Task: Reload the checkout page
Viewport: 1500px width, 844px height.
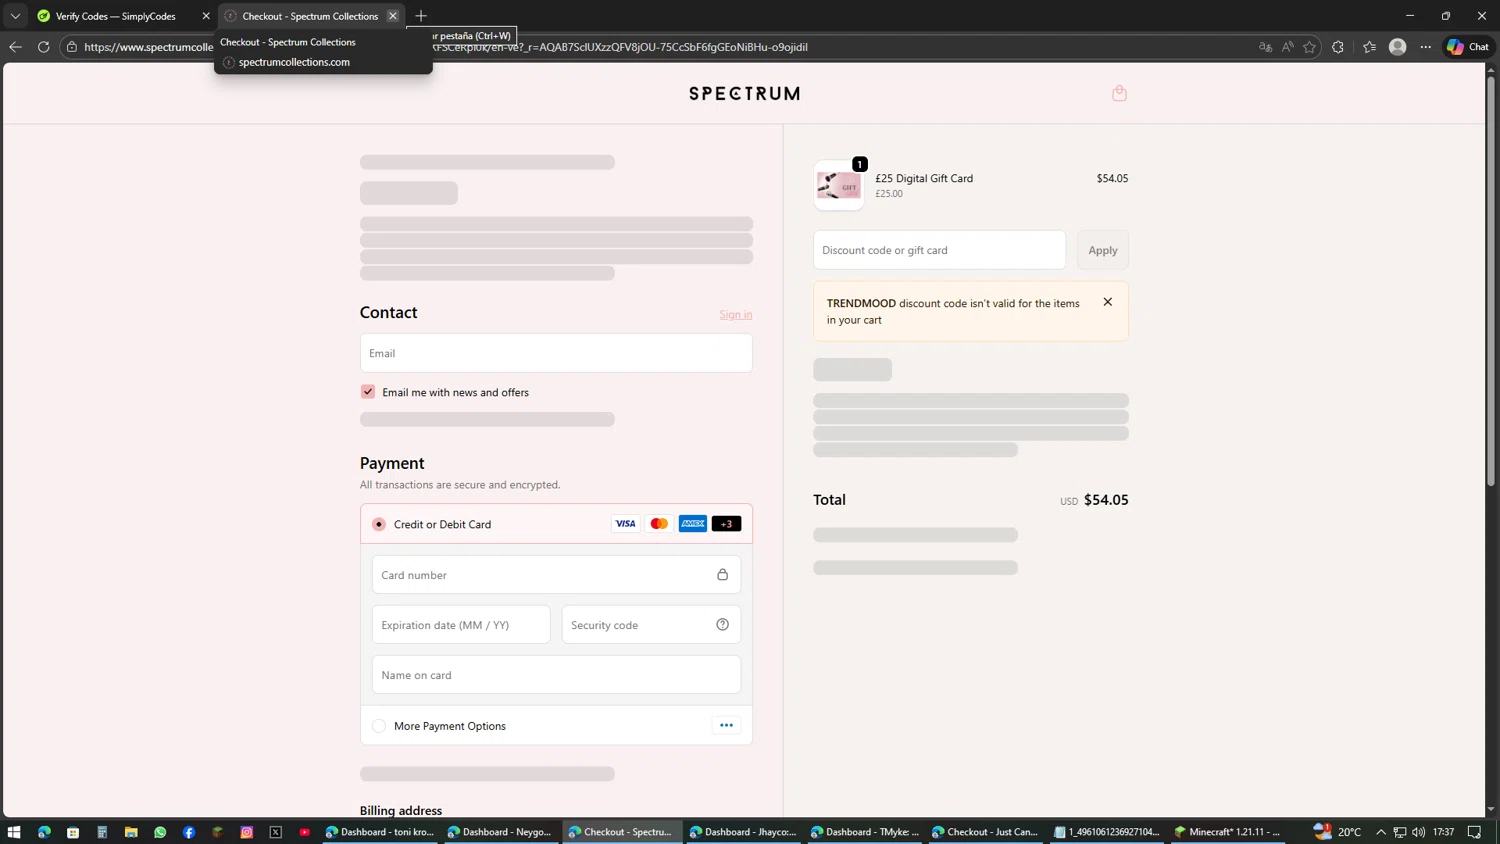Action: (x=44, y=47)
